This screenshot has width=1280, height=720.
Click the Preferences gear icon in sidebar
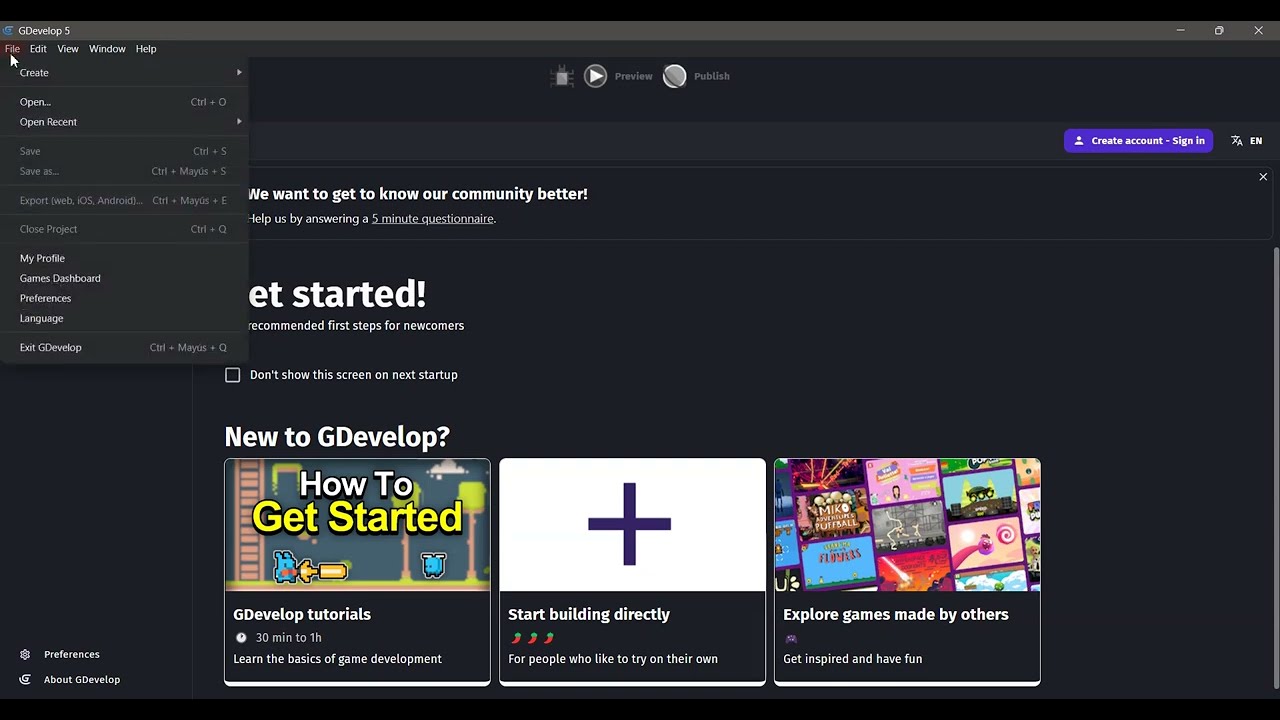pyautogui.click(x=25, y=655)
